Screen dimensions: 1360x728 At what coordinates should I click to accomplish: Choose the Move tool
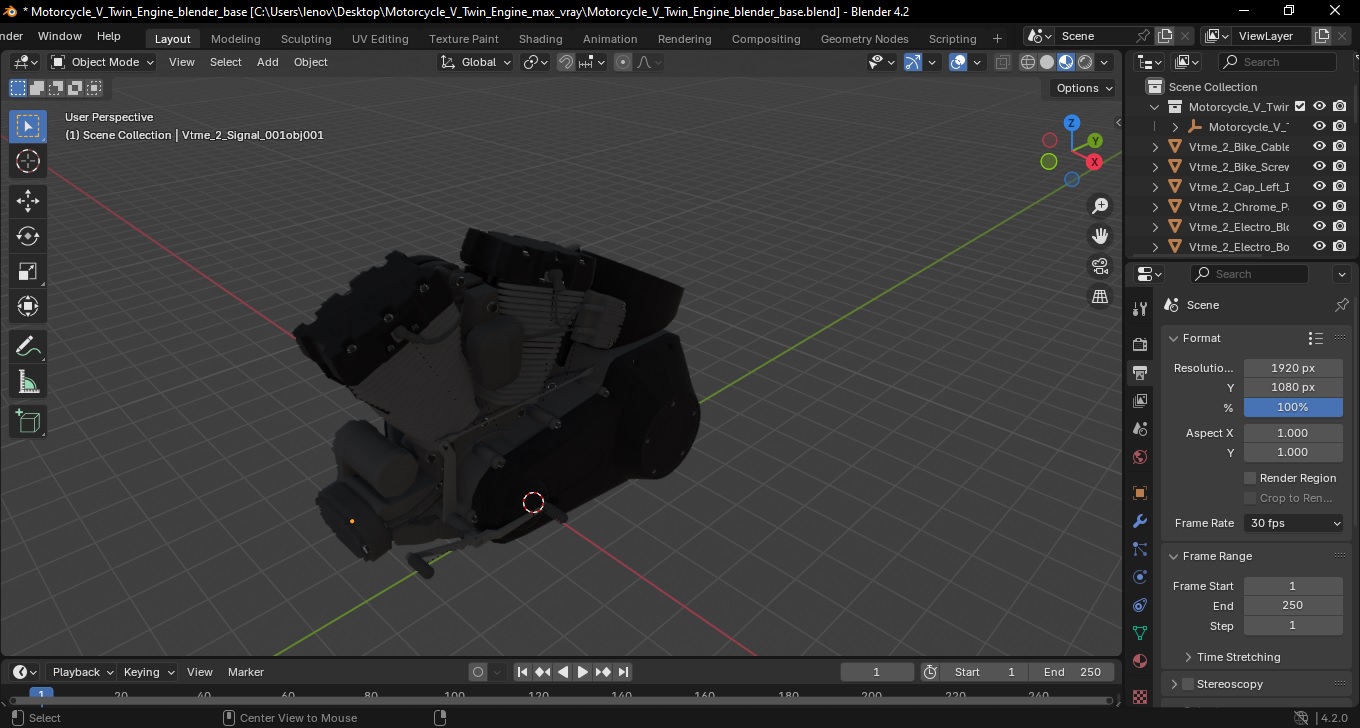[28, 201]
